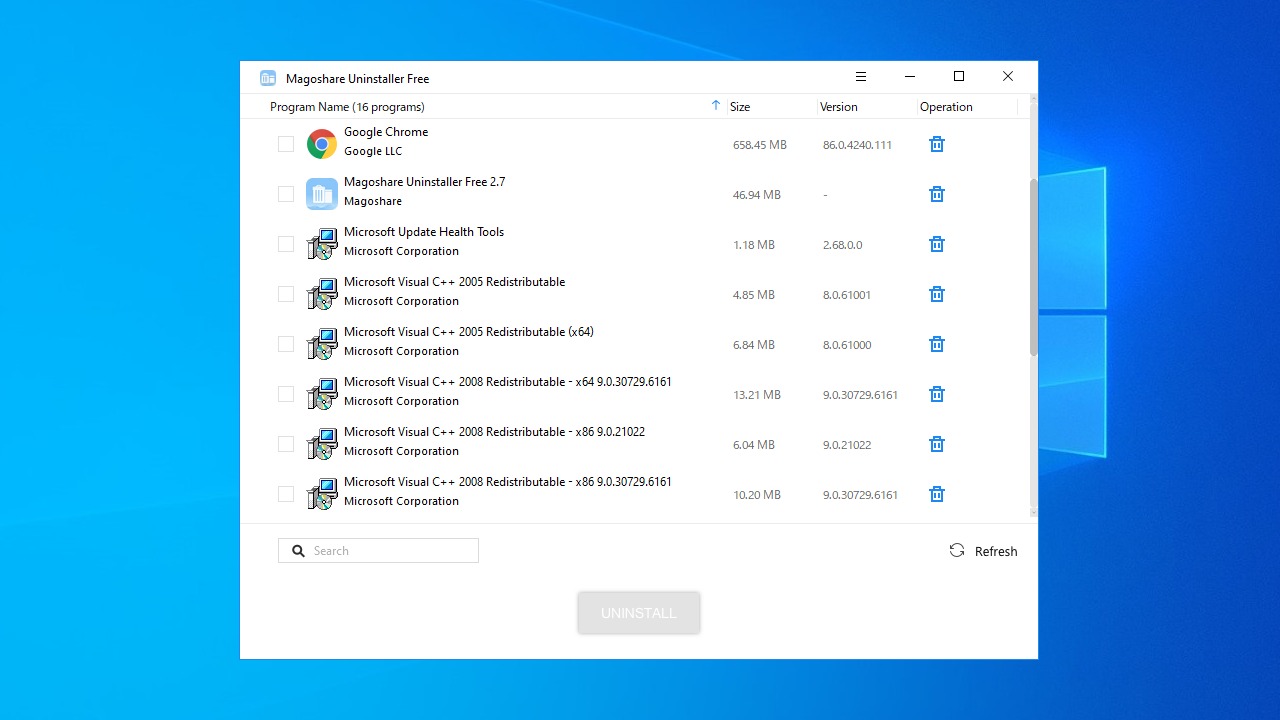Click the Magoshare Uninstaller program icon in list
The width and height of the screenshot is (1280, 720).
click(322, 194)
